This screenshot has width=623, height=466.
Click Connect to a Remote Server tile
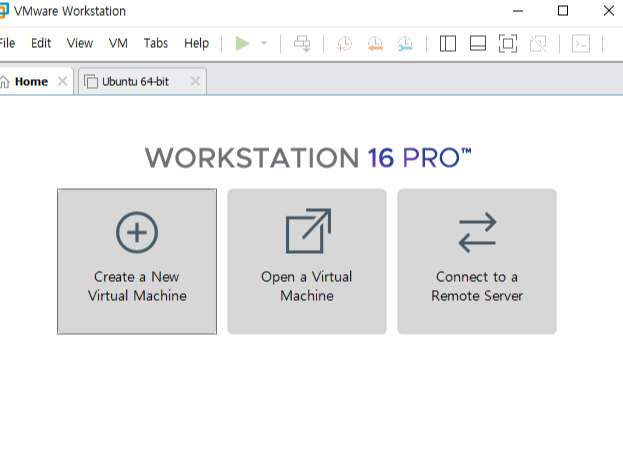click(x=477, y=261)
